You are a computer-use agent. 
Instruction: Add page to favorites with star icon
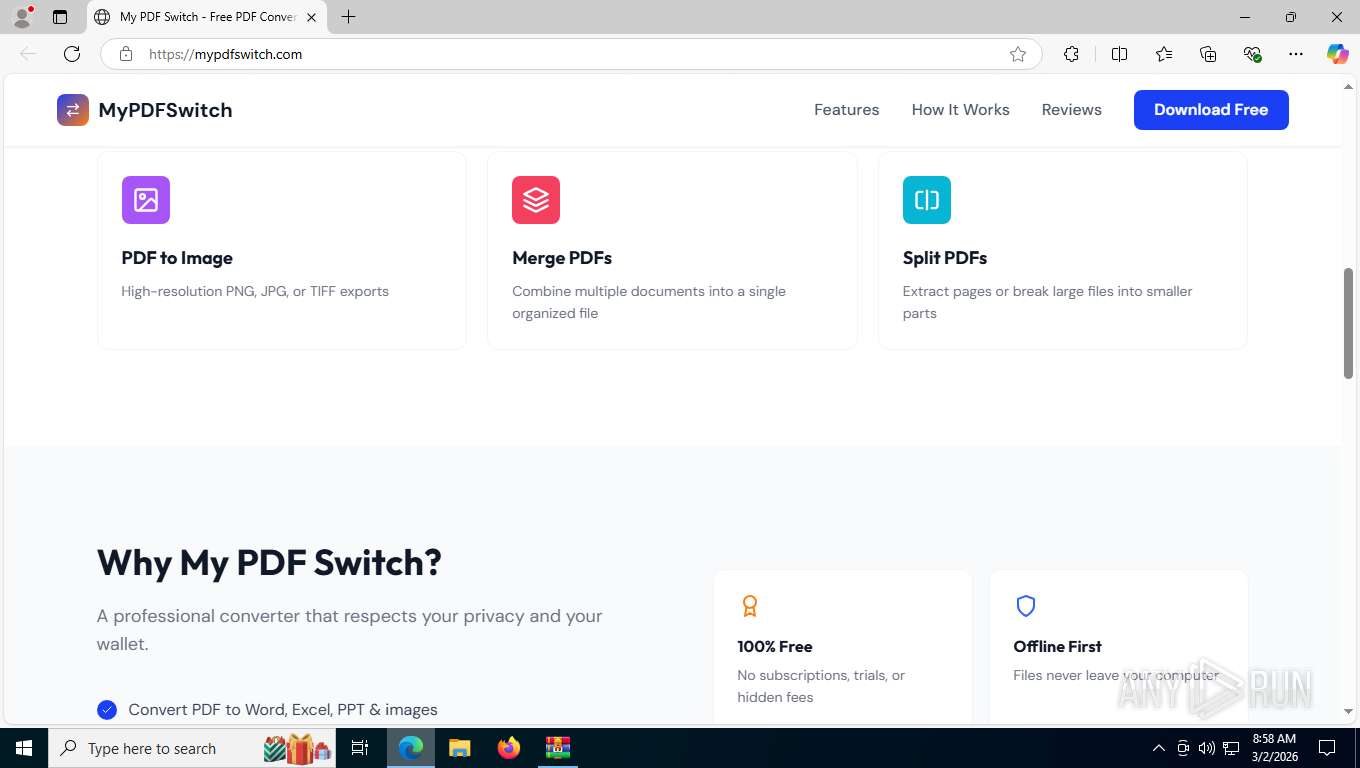click(1018, 54)
